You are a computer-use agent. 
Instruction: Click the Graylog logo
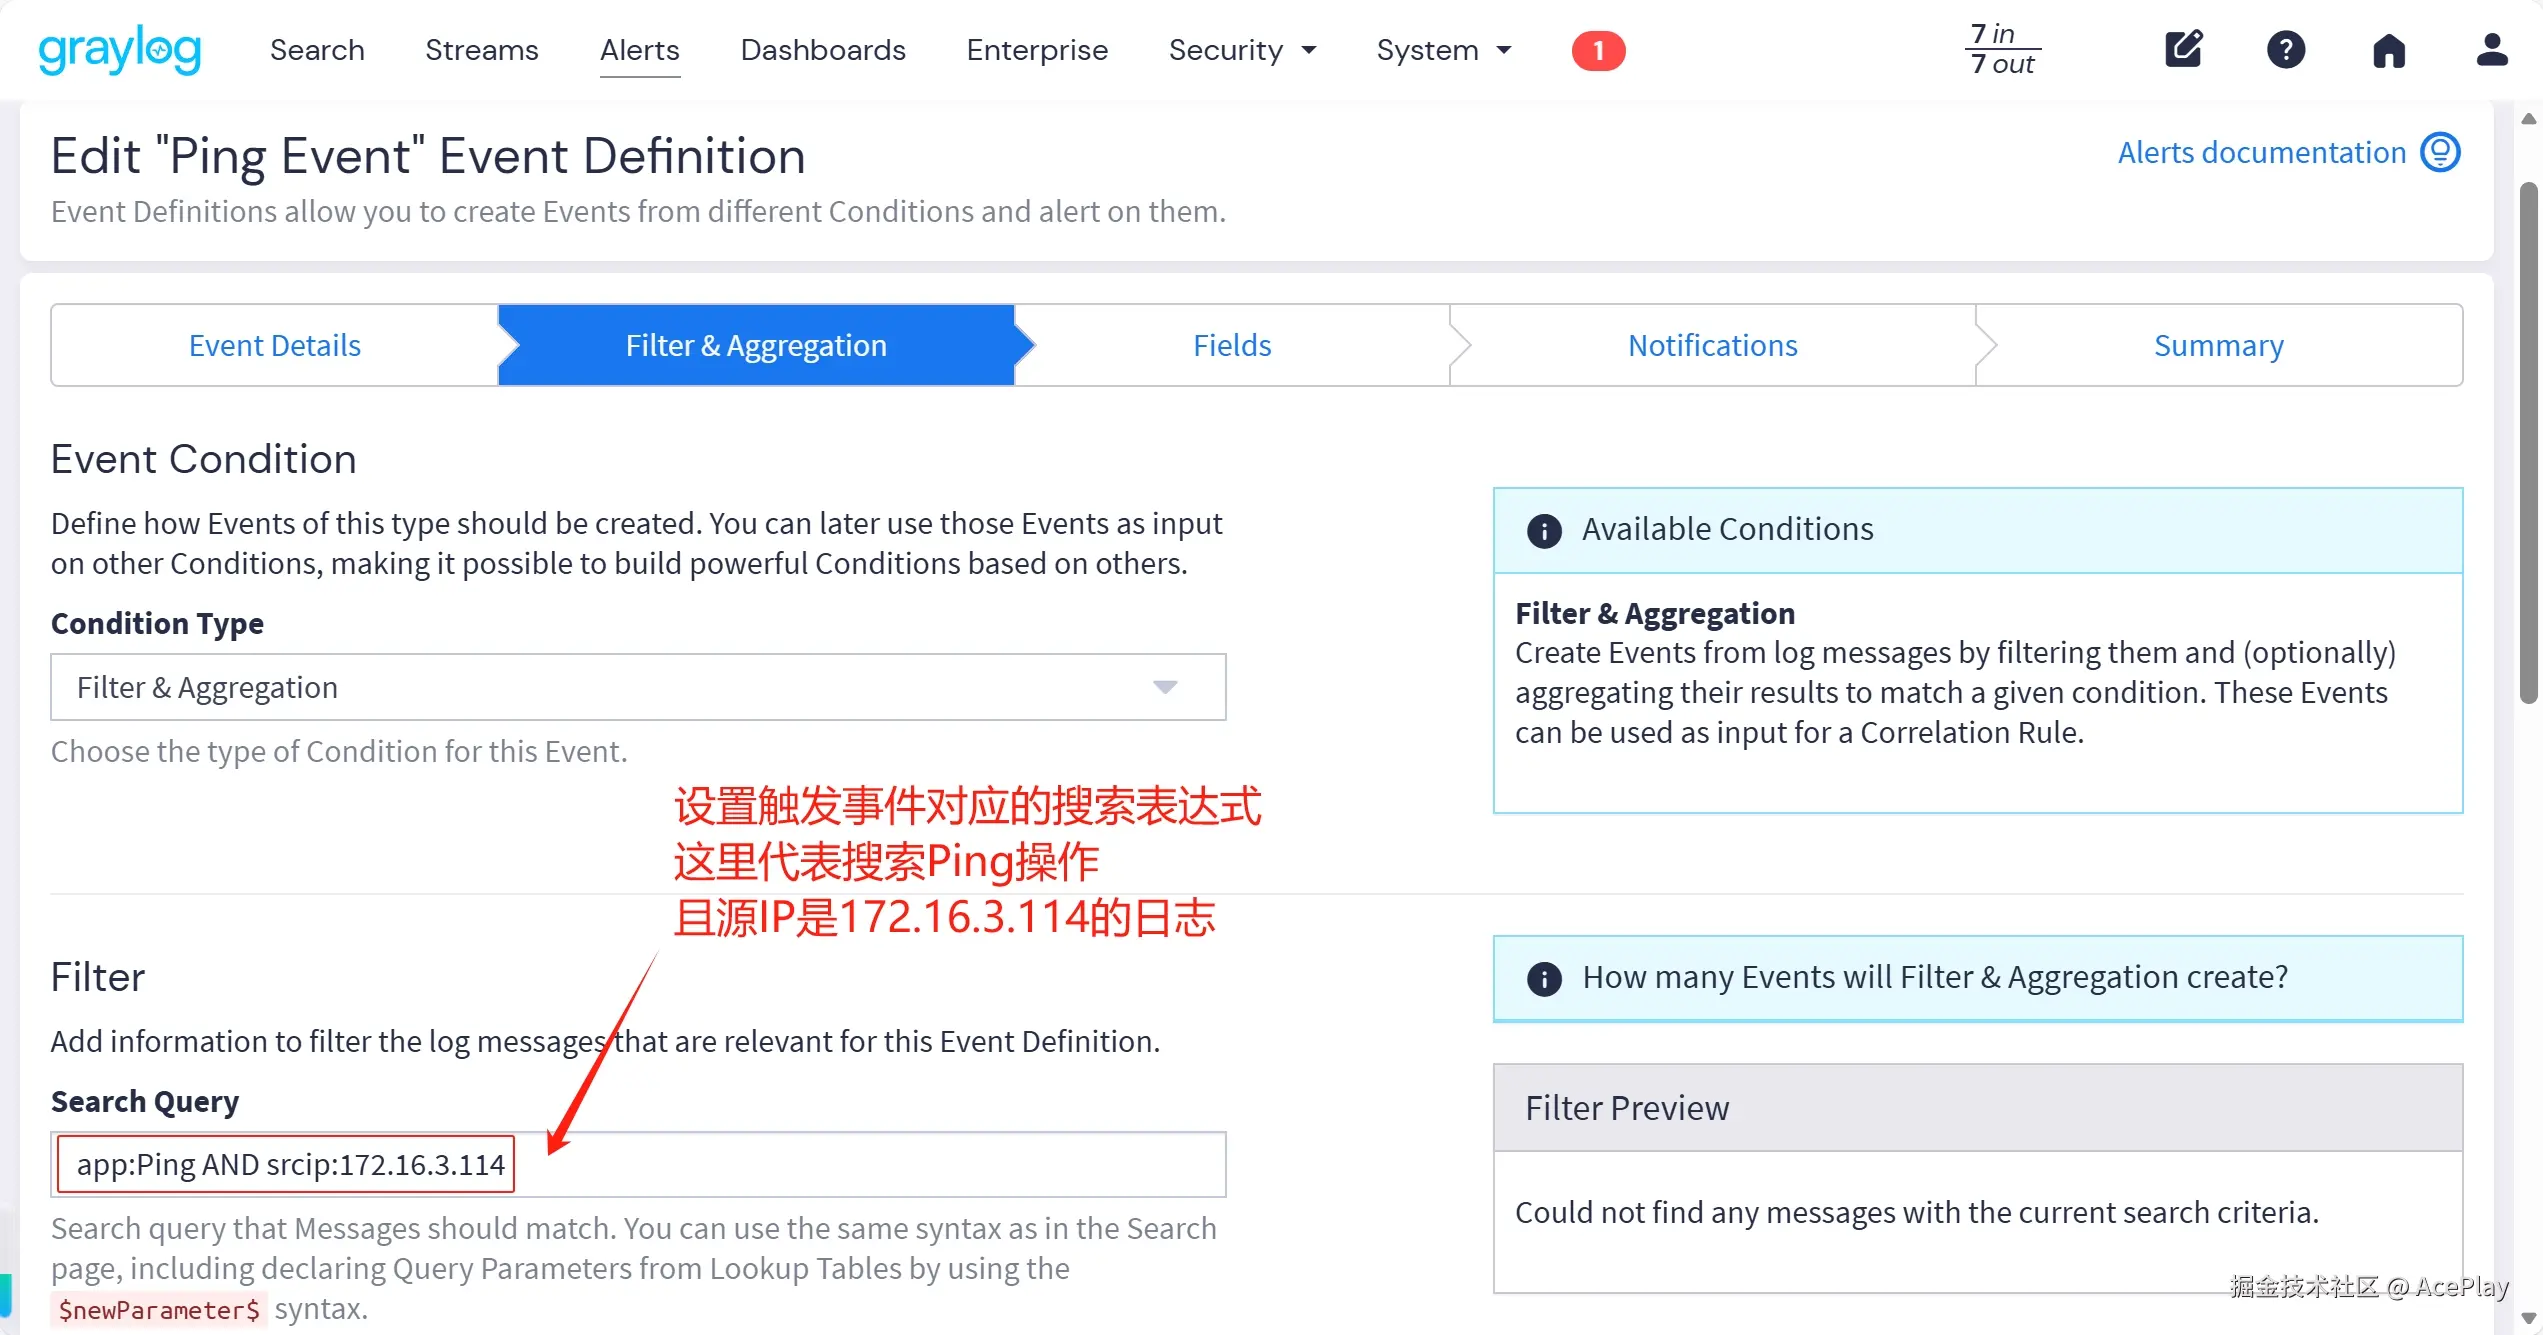point(119,50)
